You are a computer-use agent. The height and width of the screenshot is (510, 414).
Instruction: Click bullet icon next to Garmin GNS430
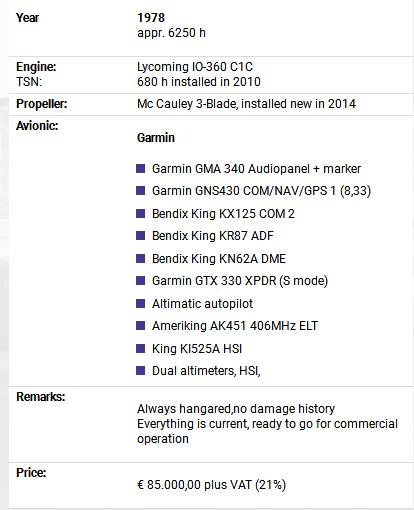click(141, 191)
